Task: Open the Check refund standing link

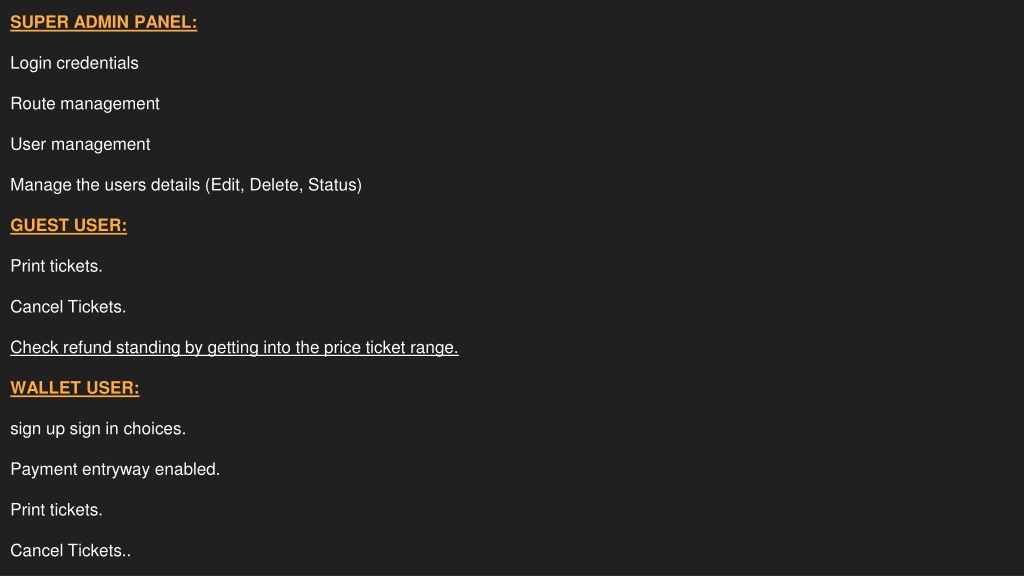Action: point(234,347)
